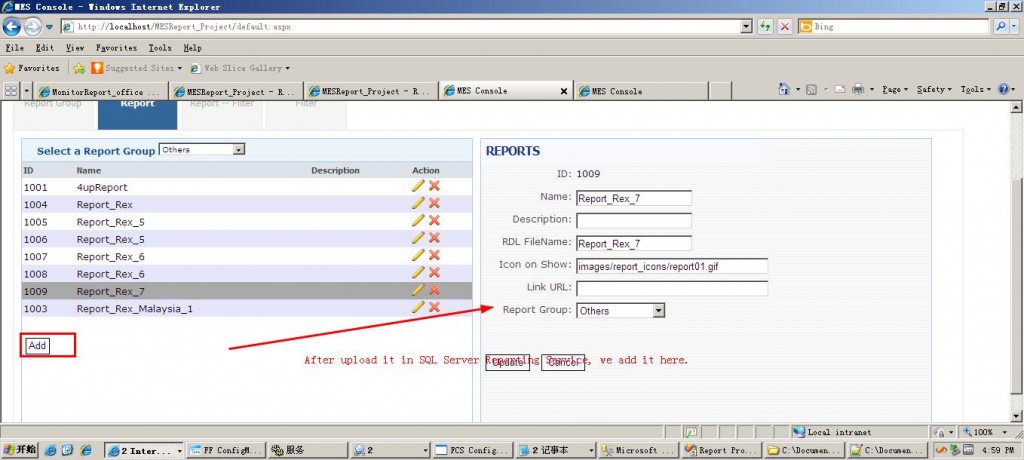This screenshot has height=460, width=1024.
Task: Edit the 4upReport row with pencil icon
Action: (x=419, y=186)
